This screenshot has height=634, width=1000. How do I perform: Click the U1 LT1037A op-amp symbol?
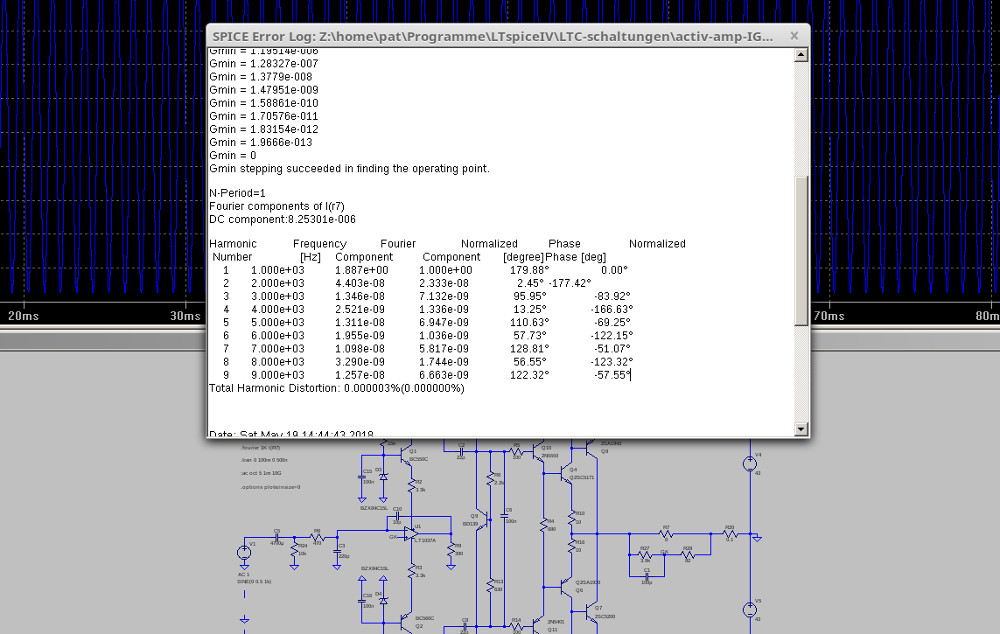coord(411,533)
